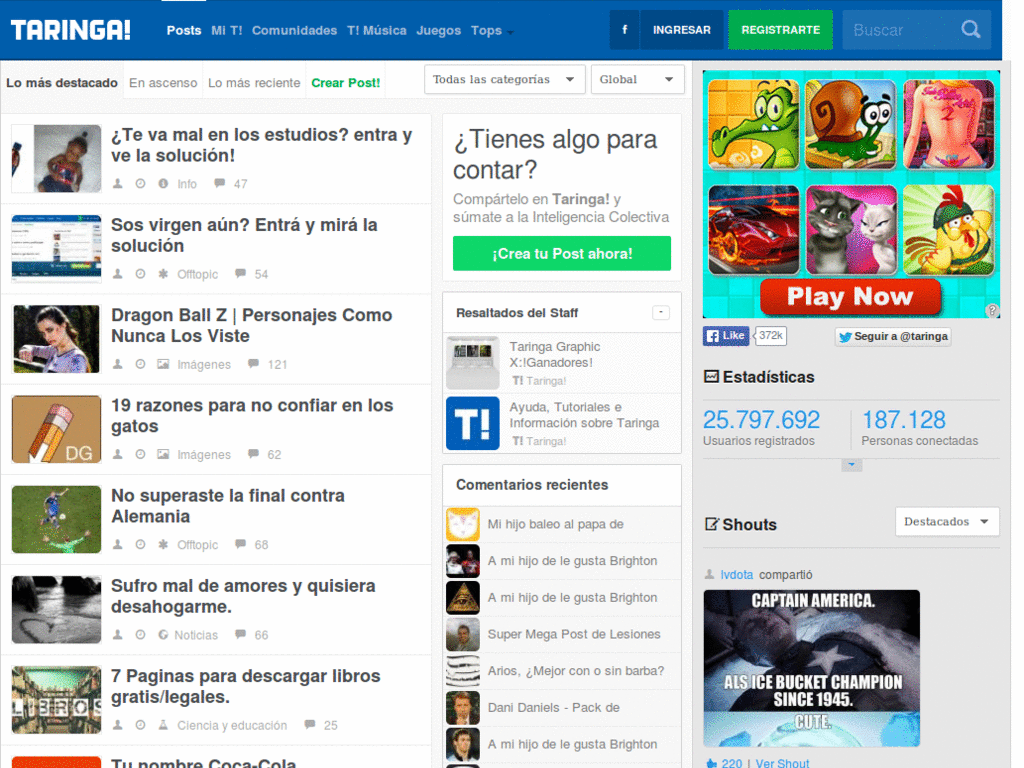This screenshot has height=768, width=1024.
Task: Select the Lo más destacado tab
Action: pyautogui.click(x=62, y=83)
